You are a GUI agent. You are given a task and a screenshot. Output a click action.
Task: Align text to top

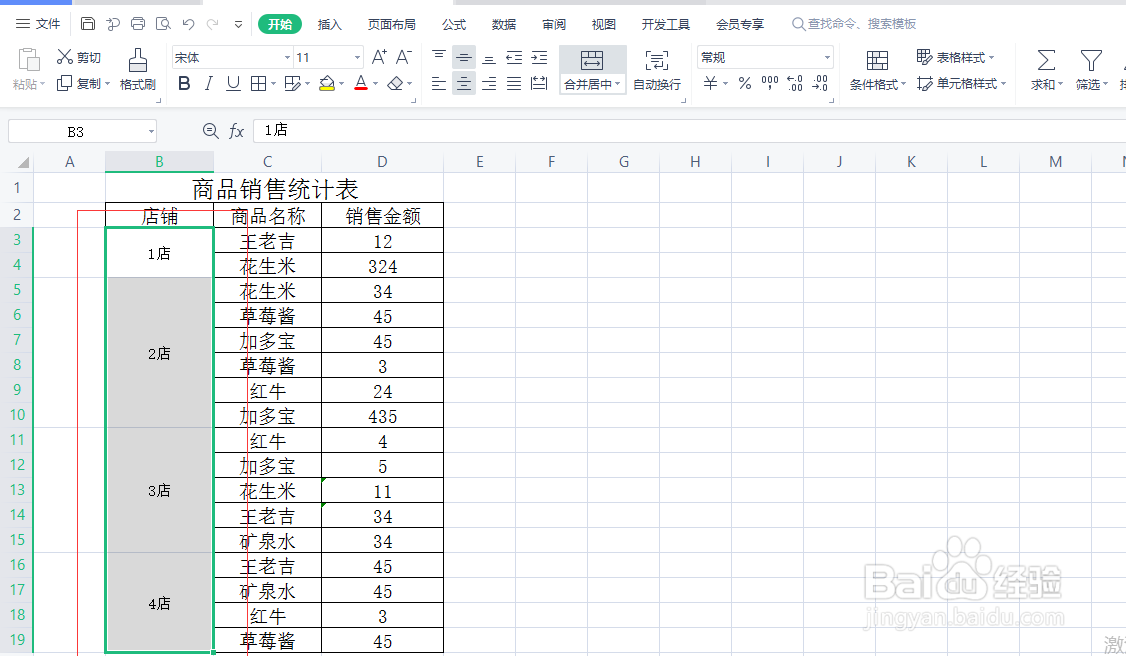[x=439, y=57]
